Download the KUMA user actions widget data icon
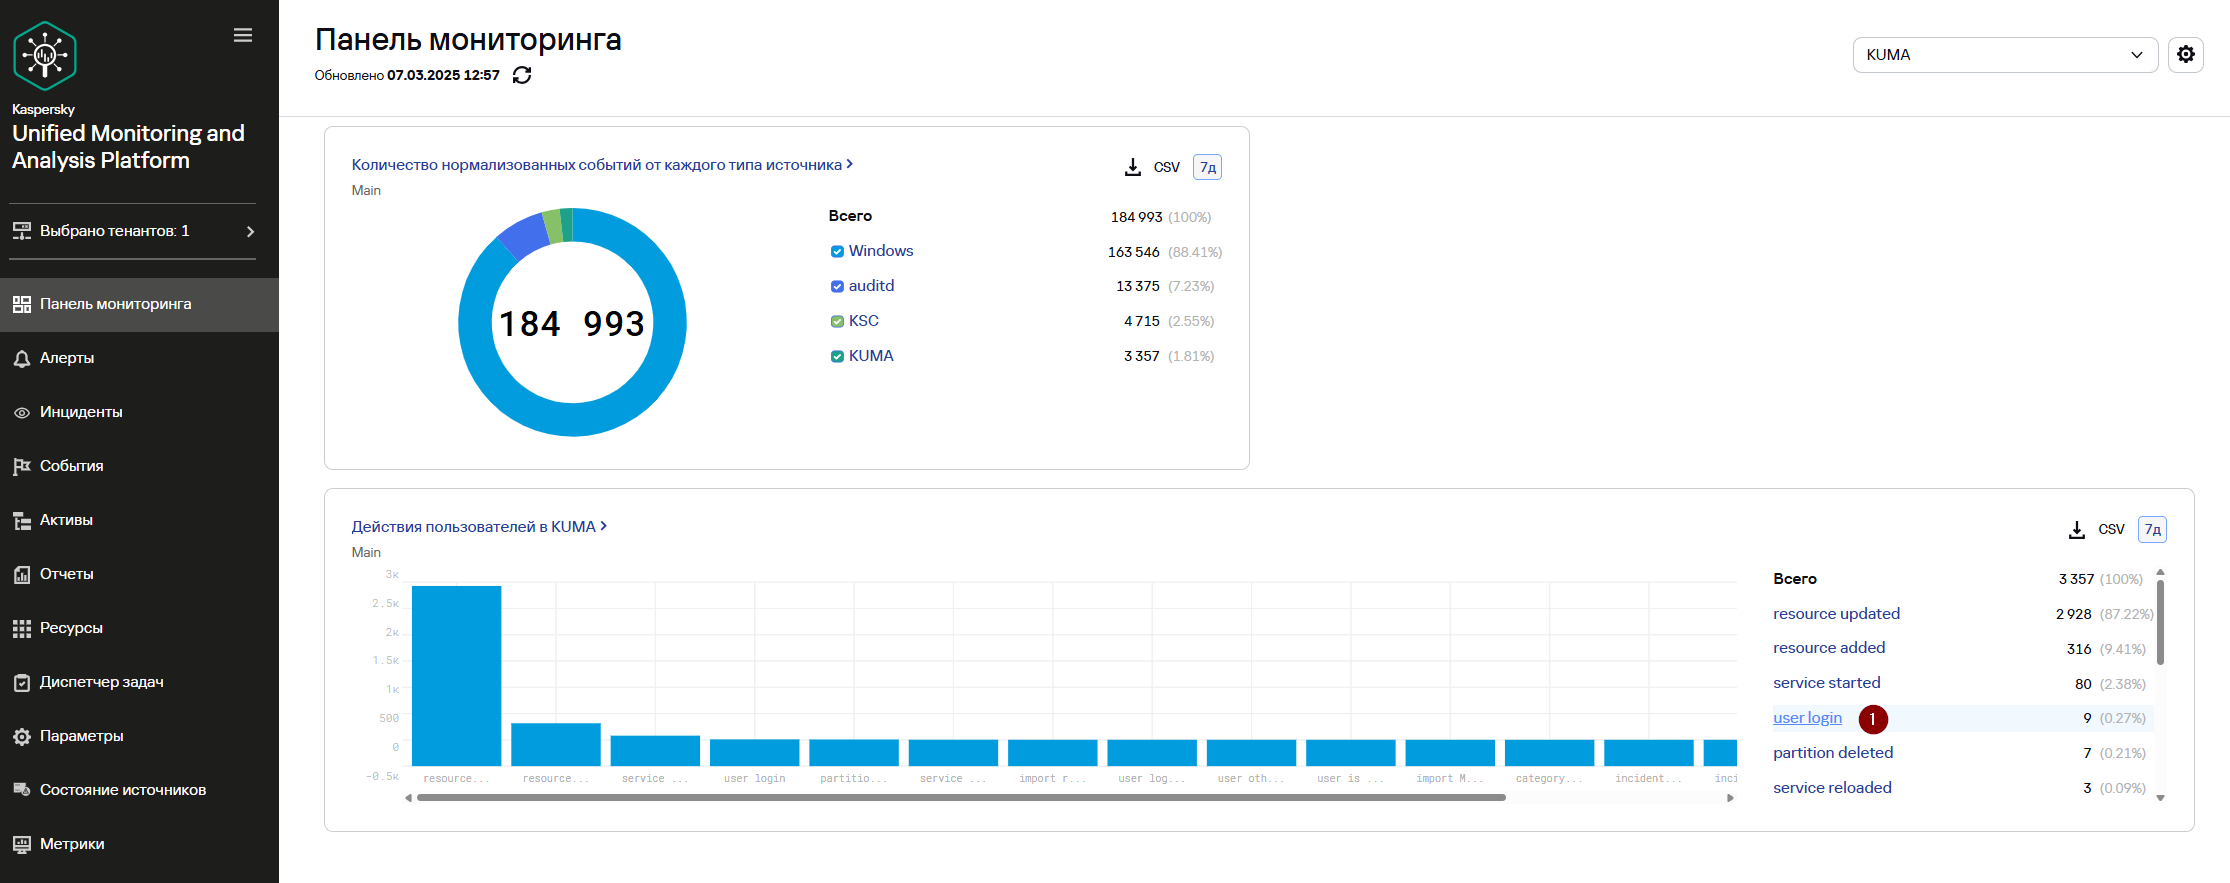2230x883 pixels. coord(2077,529)
